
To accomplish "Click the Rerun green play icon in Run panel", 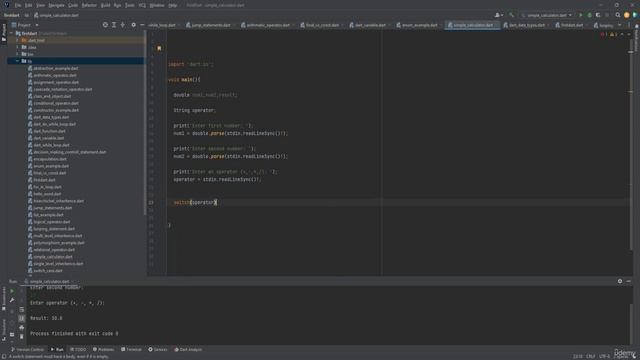I will point(12,291).
